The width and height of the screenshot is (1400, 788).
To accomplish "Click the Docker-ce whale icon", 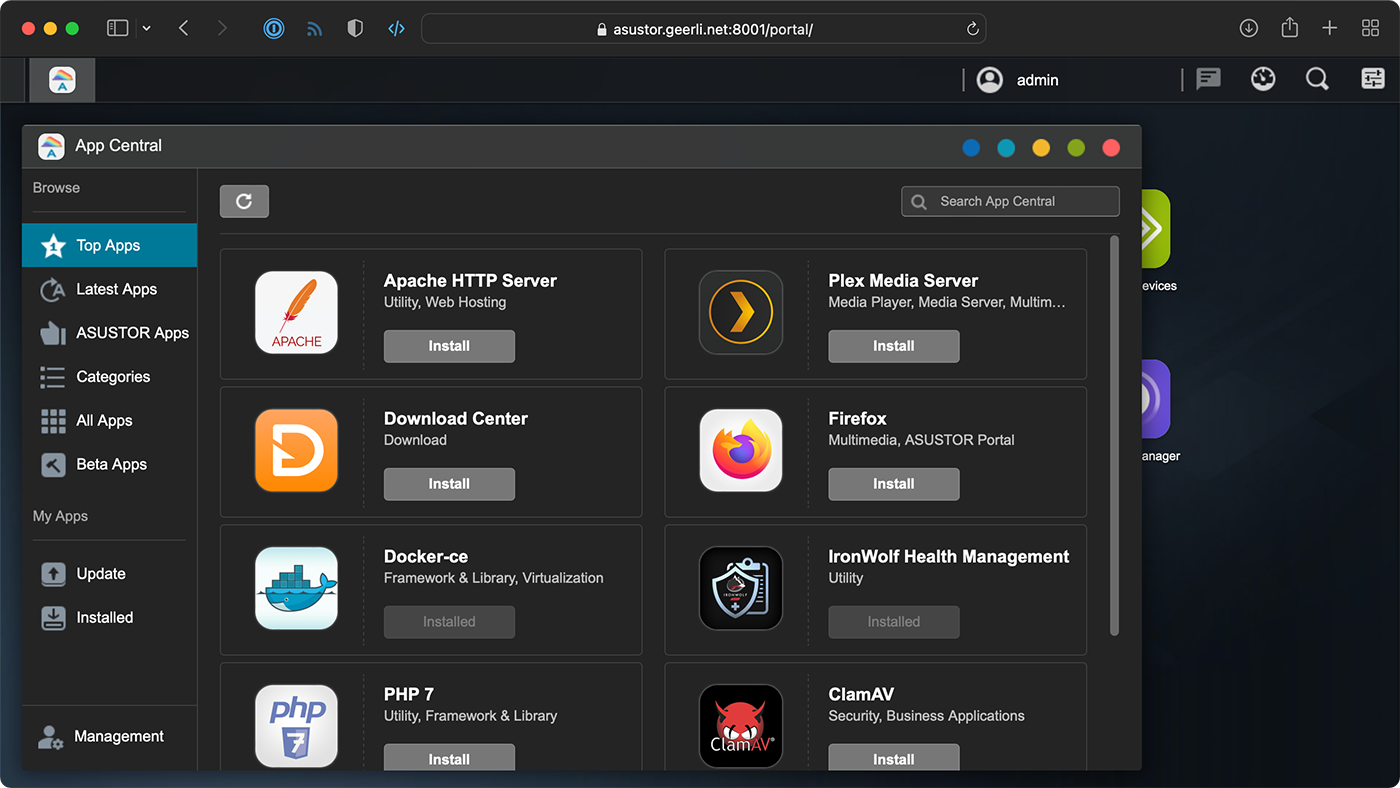I will pyautogui.click(x=296, y=589).
